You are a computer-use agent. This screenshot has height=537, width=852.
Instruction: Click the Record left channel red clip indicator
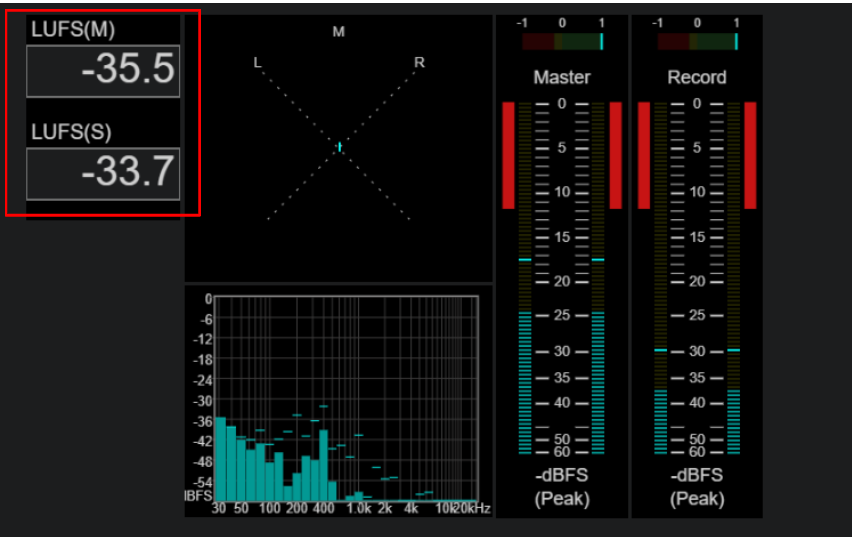(x=644, y=155)
